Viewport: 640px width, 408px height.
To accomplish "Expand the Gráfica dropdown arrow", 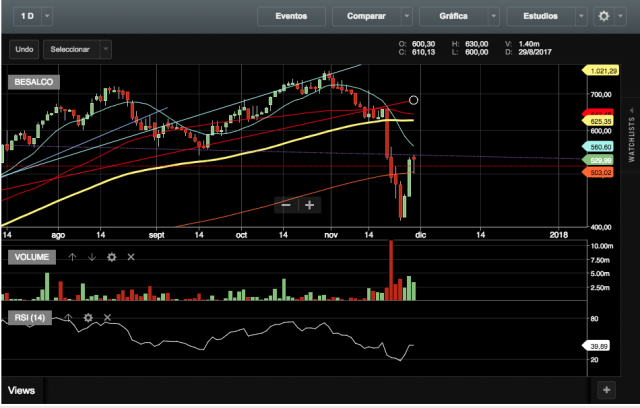I will 493,16.
